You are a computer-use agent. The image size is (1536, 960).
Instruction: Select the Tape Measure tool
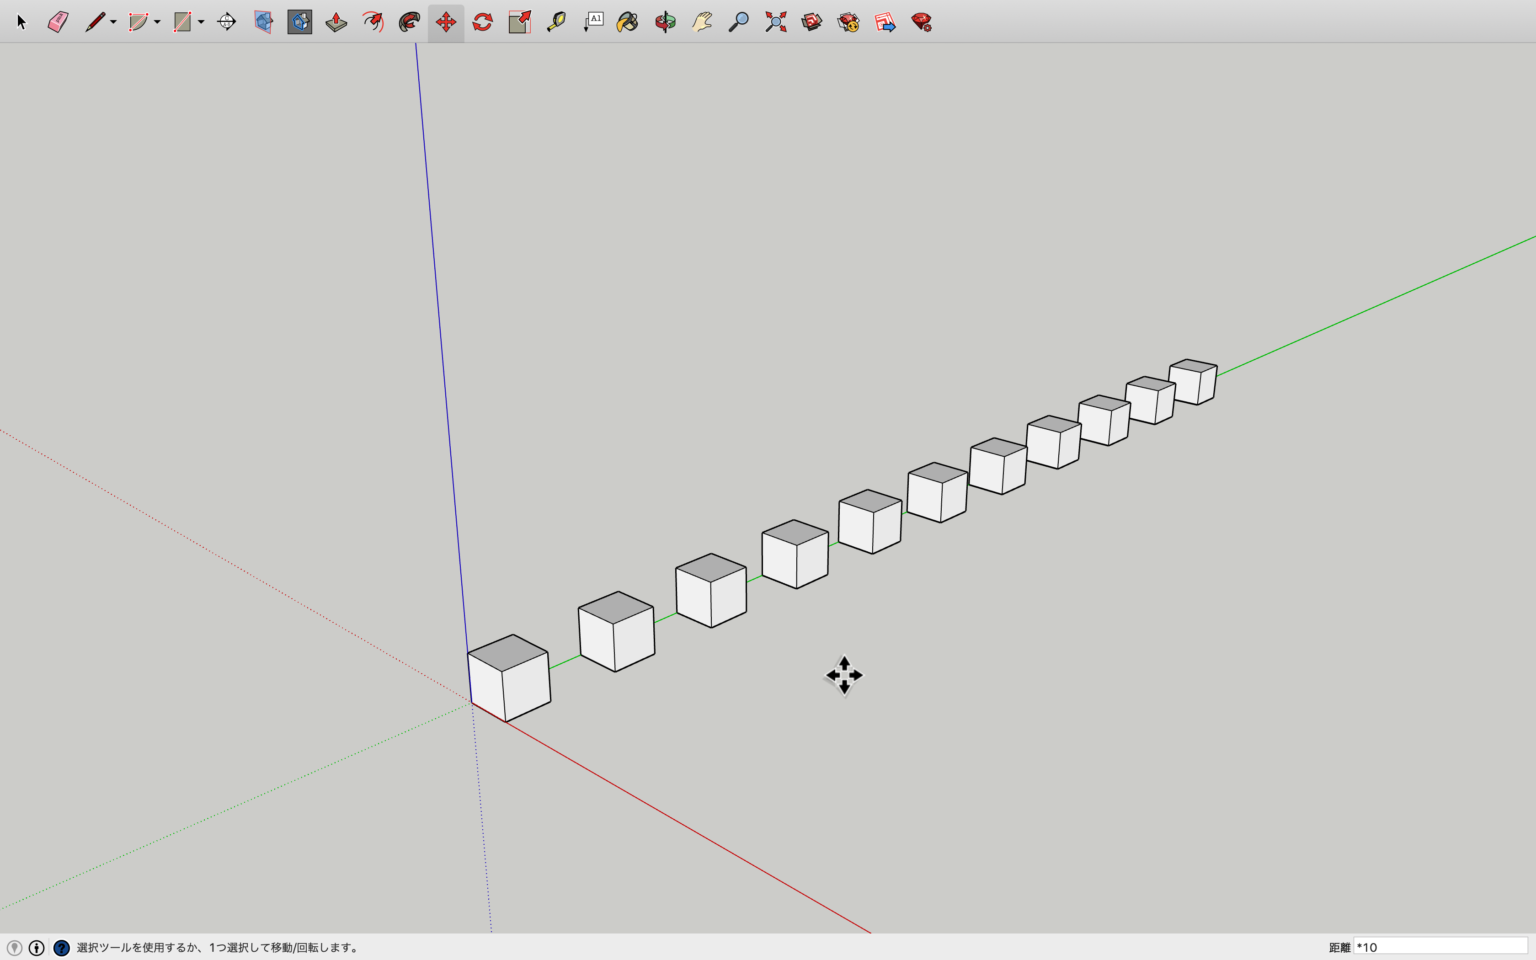tap(556, 22)
